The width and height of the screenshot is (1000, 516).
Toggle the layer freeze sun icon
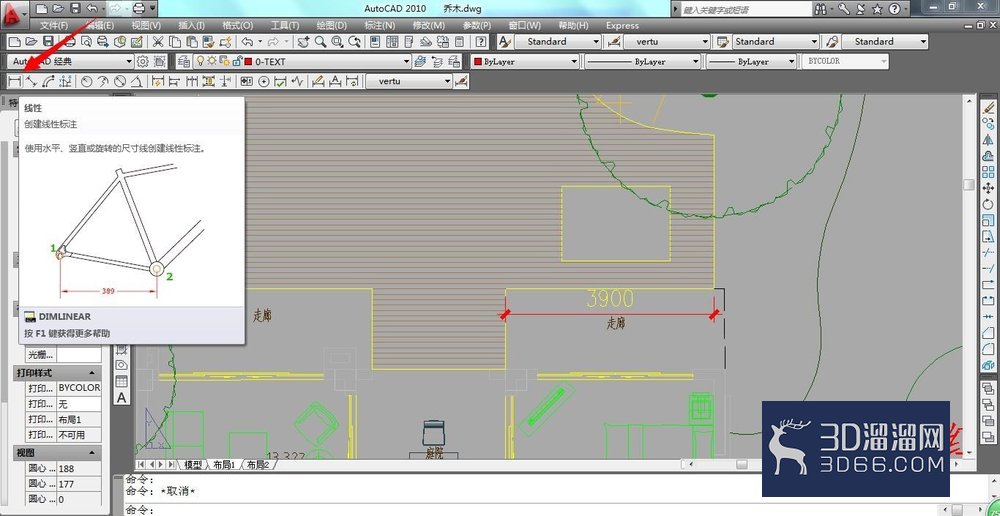[212, 61]
